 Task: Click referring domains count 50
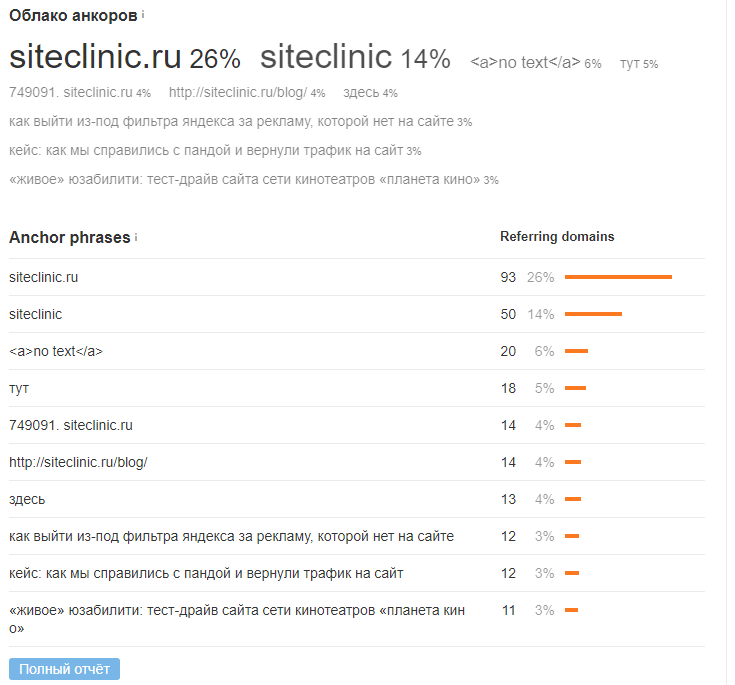508,314
